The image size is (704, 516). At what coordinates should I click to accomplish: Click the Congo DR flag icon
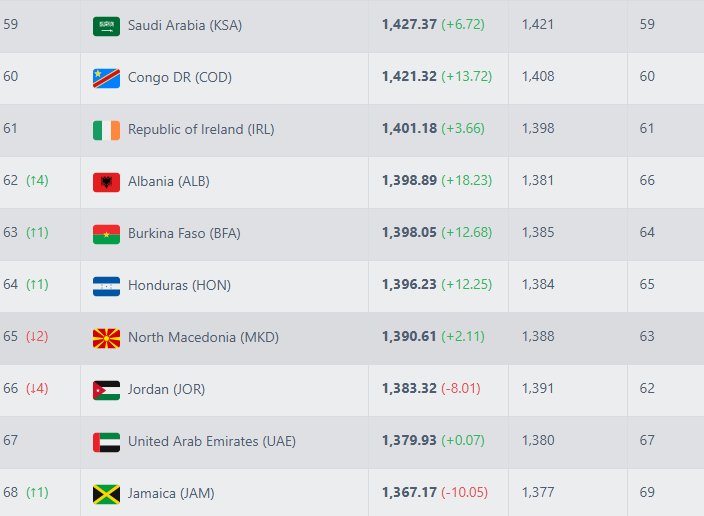point(106,77)
